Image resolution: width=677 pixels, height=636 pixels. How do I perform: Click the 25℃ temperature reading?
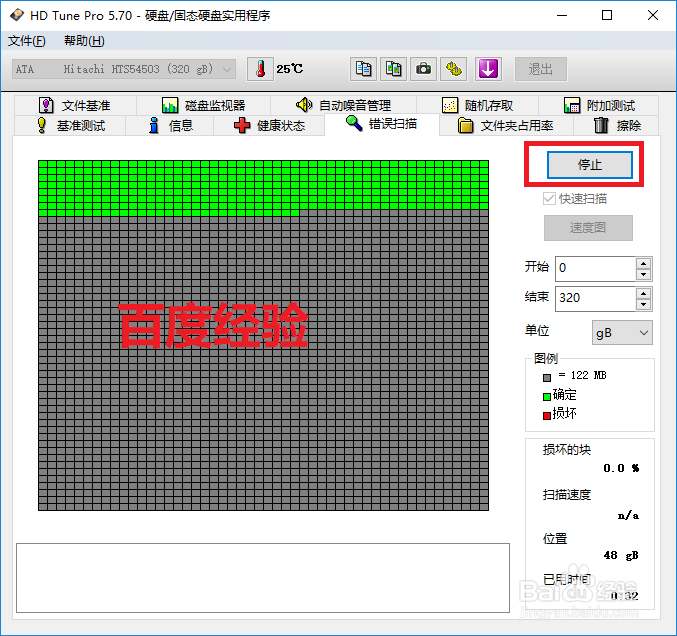(x=290, y=69)
